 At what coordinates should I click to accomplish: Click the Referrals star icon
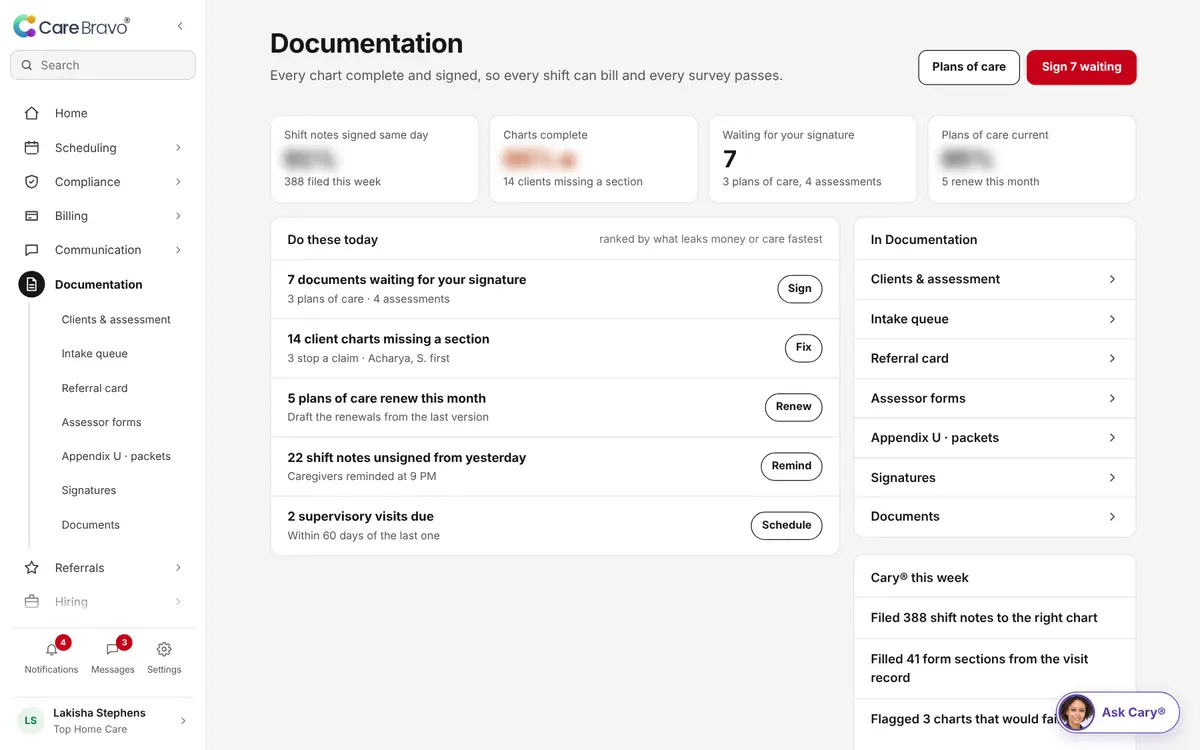(32, 567)
